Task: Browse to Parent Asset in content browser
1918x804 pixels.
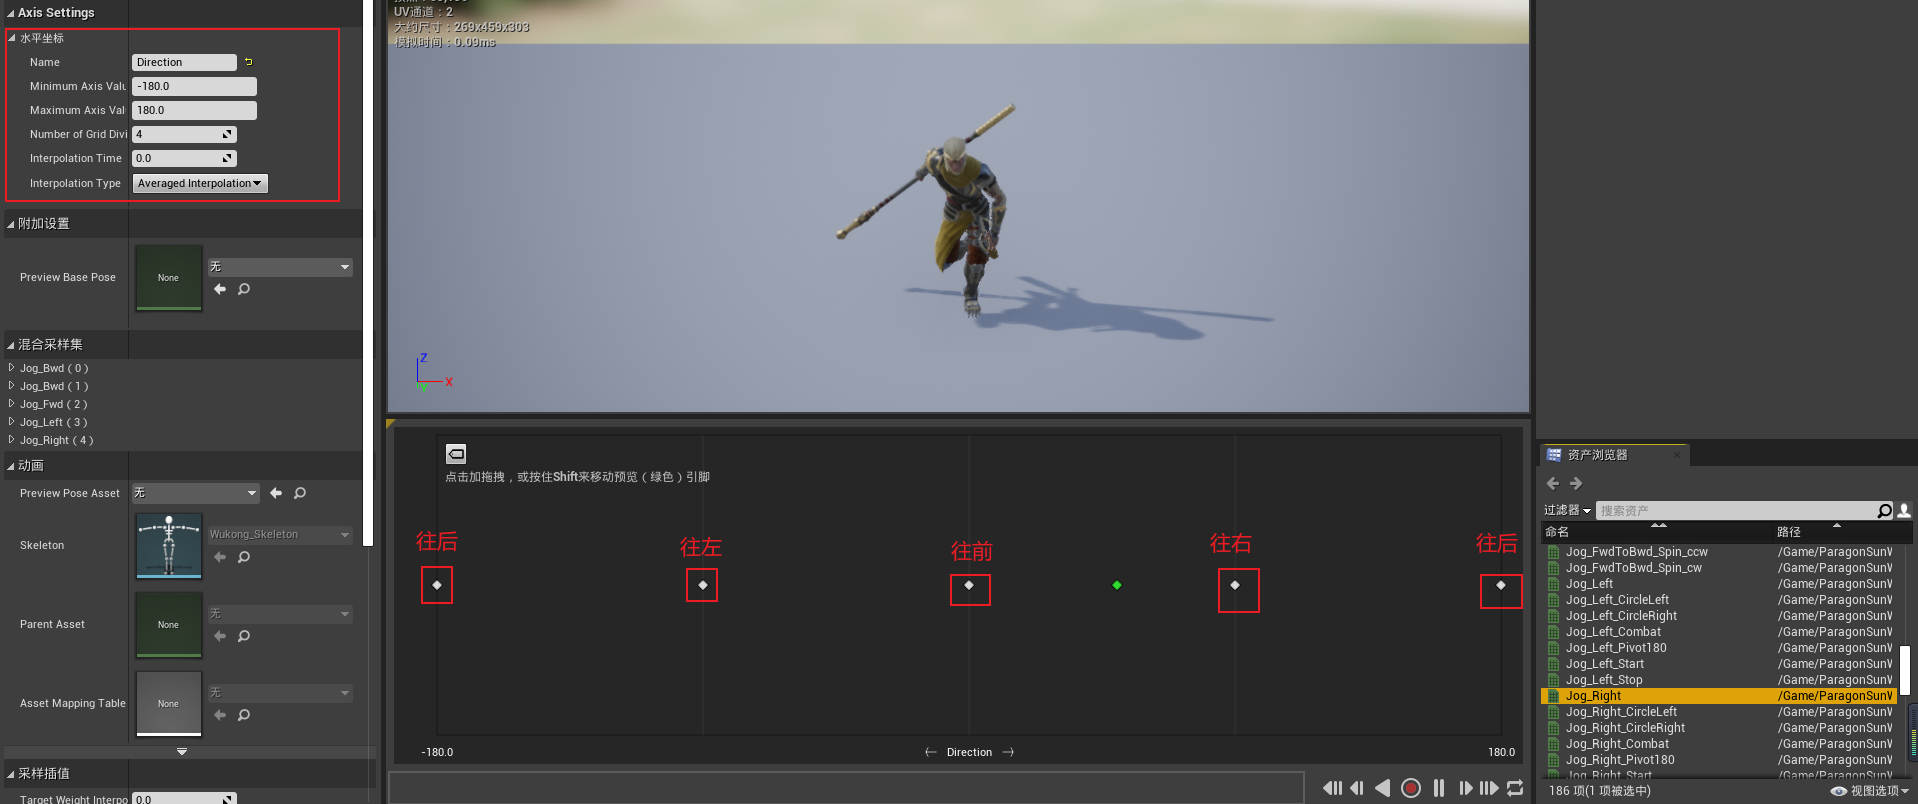Action: click(244, 636)
